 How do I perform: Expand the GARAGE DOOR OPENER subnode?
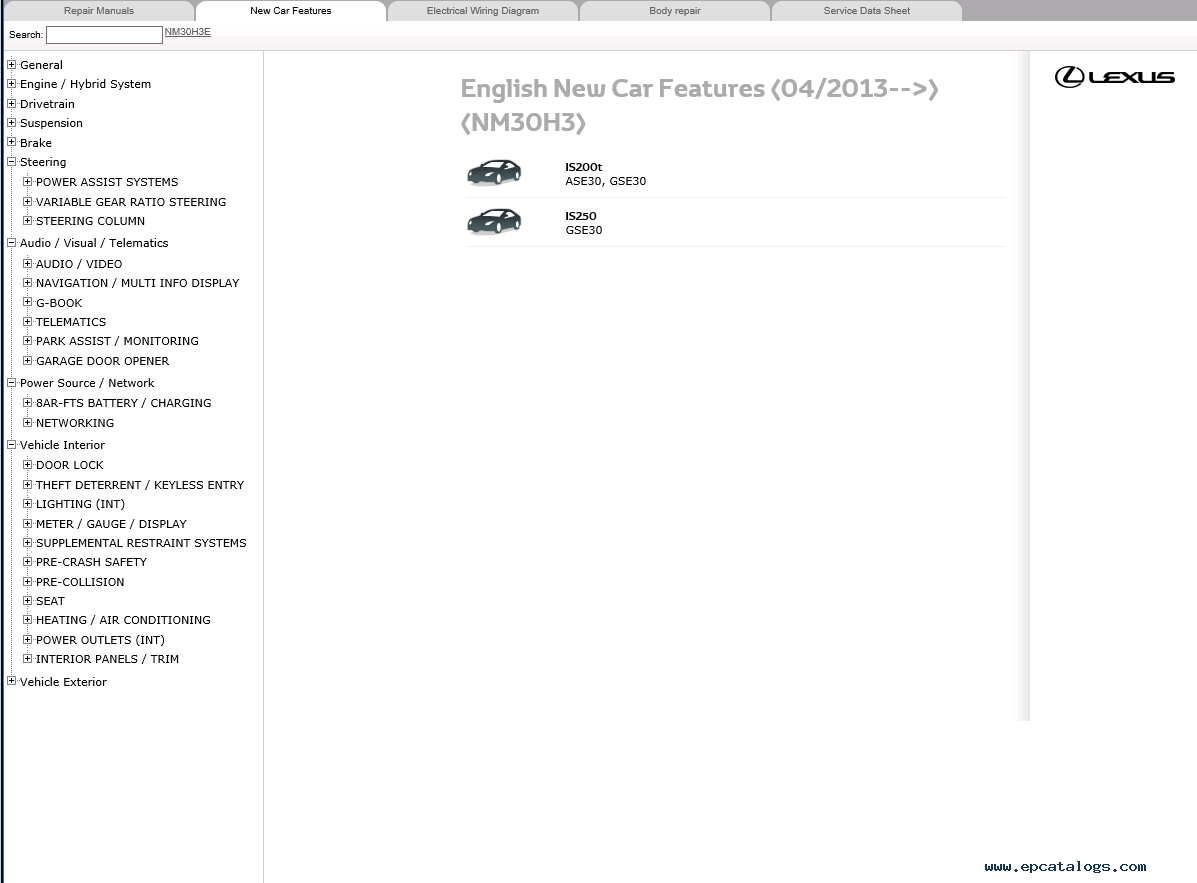tap(27, 360)
